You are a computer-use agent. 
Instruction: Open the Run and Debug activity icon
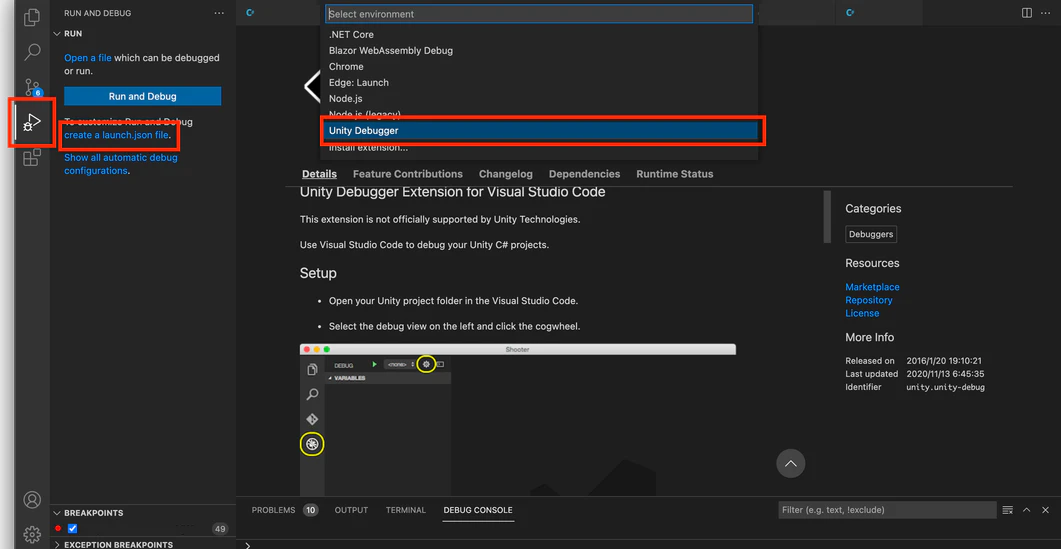tap(32, 122)
